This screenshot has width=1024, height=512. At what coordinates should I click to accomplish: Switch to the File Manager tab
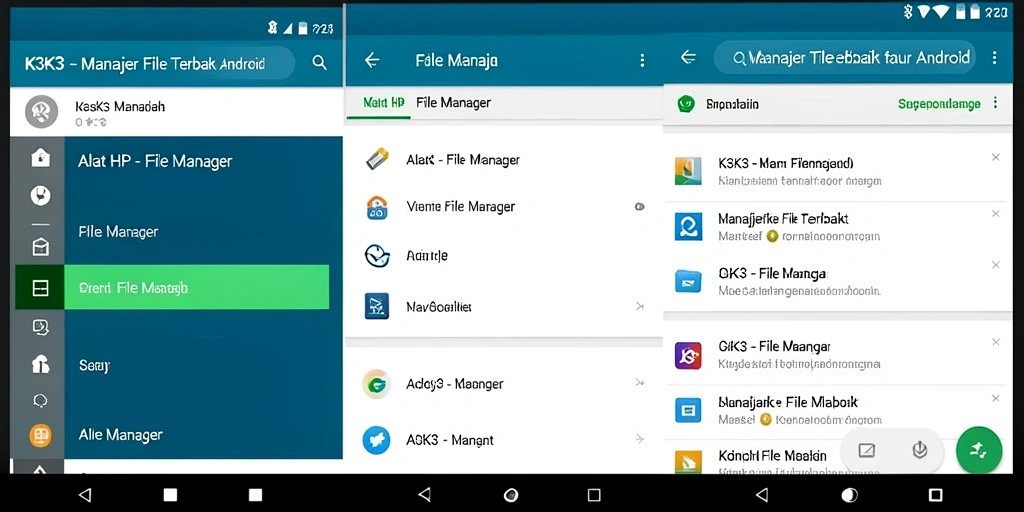coord(453,103)
